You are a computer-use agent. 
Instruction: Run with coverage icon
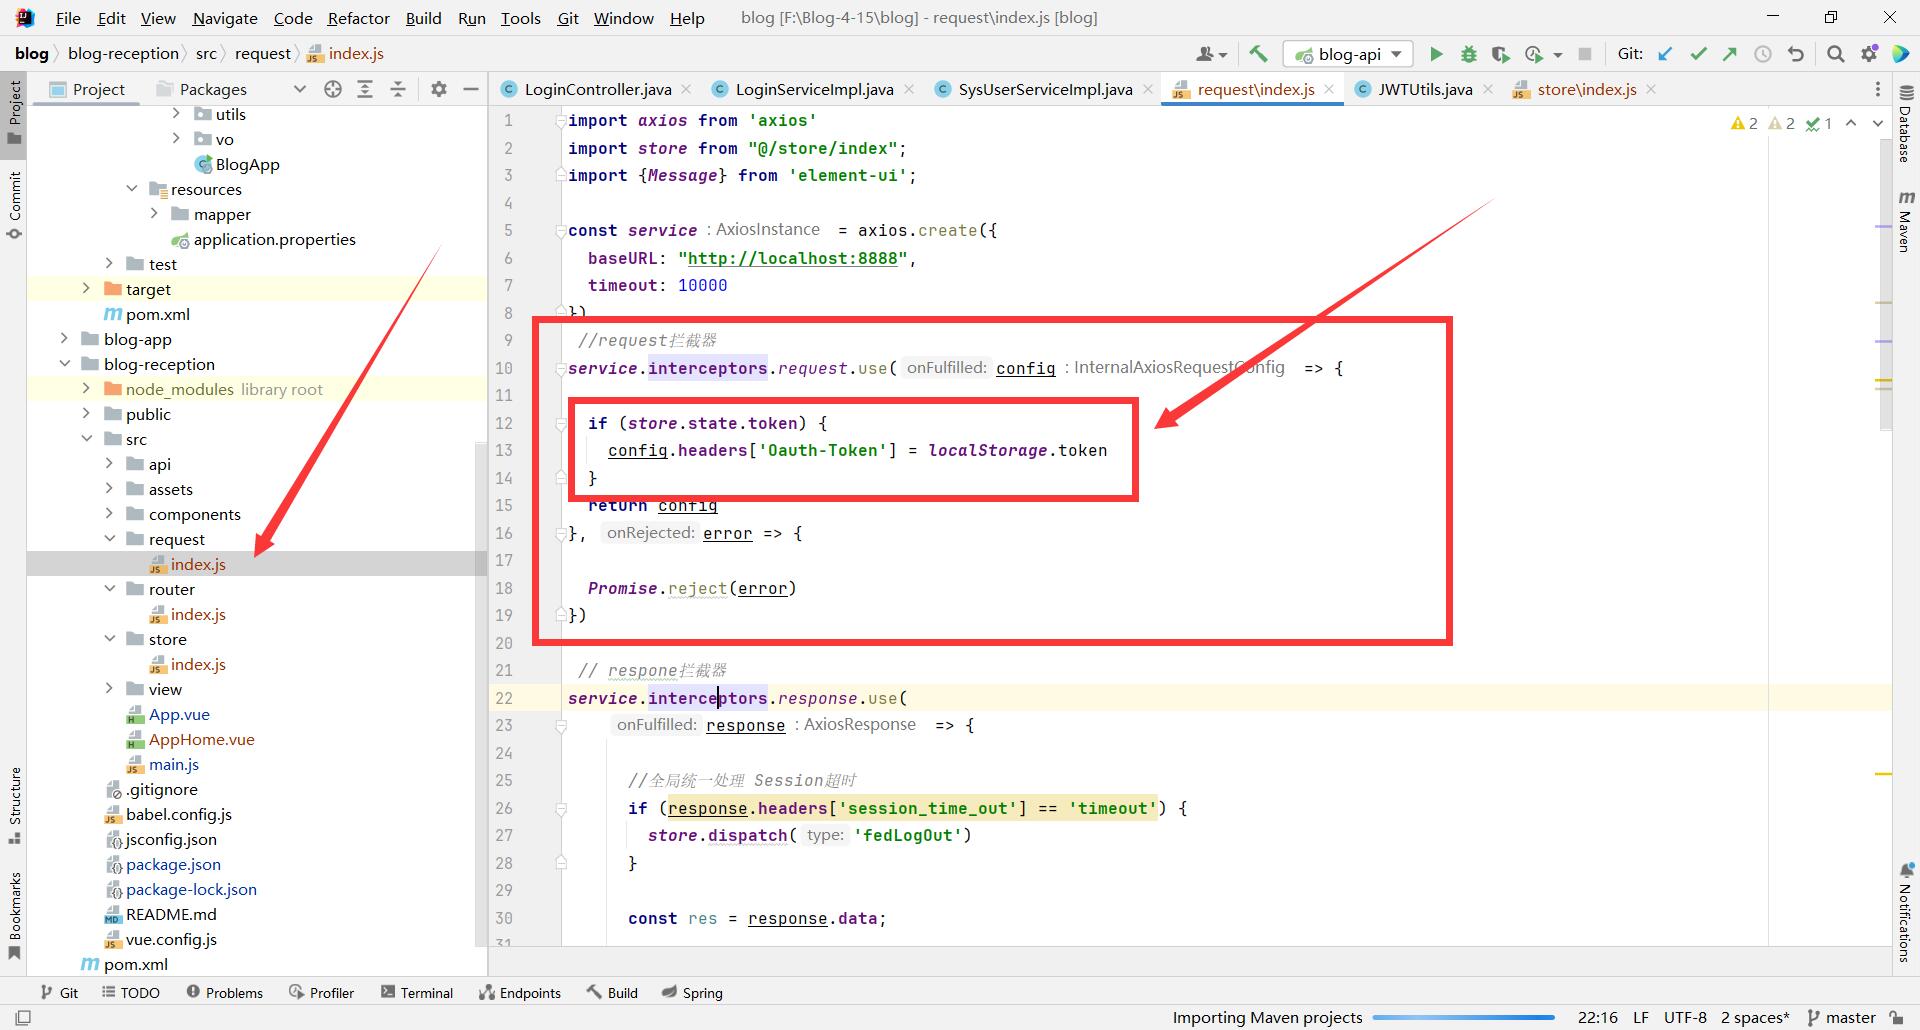pyautogui.click(x=1500, y=54)
